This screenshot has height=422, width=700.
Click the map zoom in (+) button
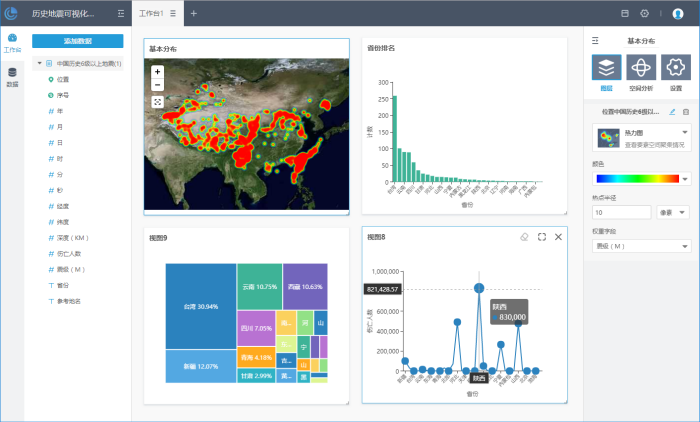158,72
